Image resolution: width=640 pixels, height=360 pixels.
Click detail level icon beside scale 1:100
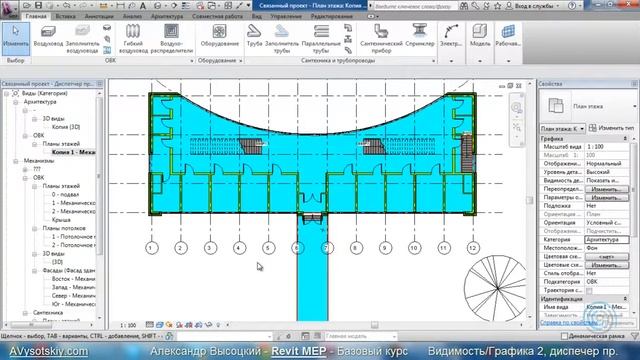coord(150,325)
